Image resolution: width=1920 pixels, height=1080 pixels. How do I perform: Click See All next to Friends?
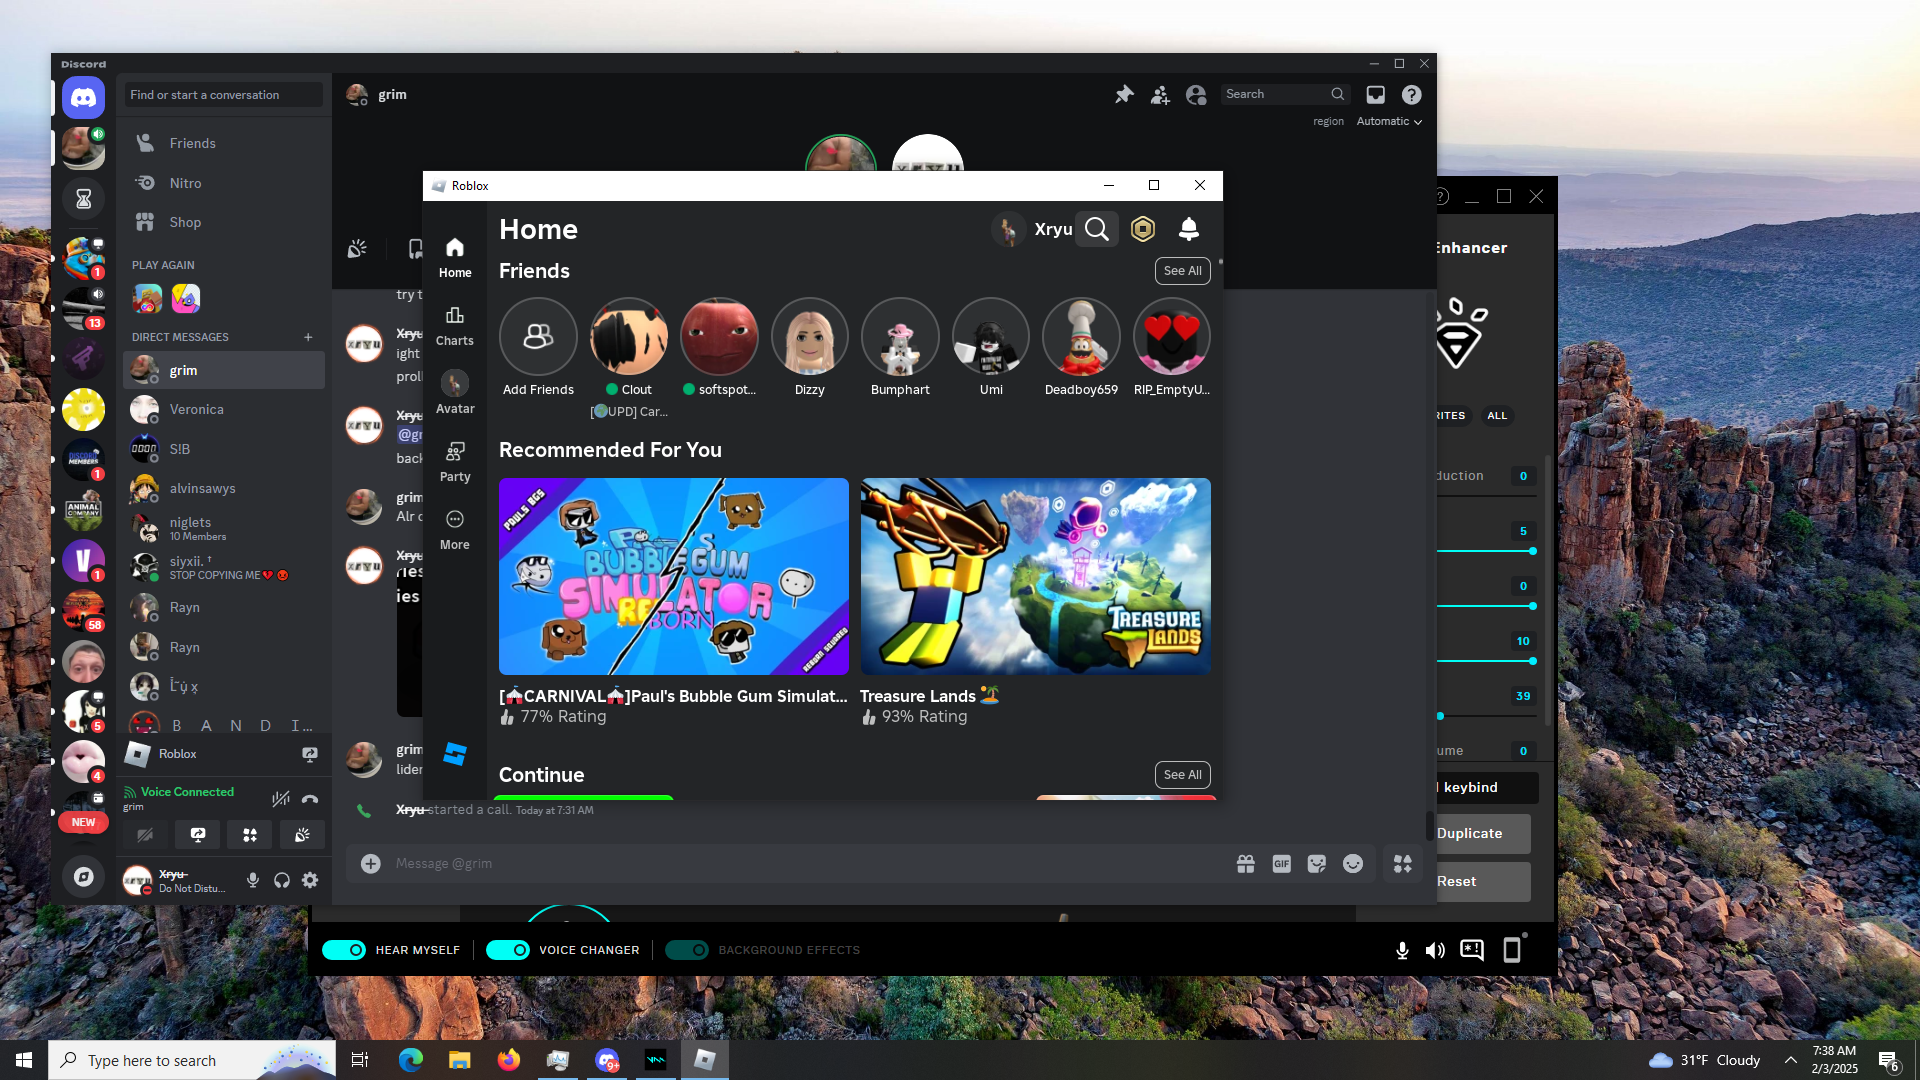point(1182,271)
